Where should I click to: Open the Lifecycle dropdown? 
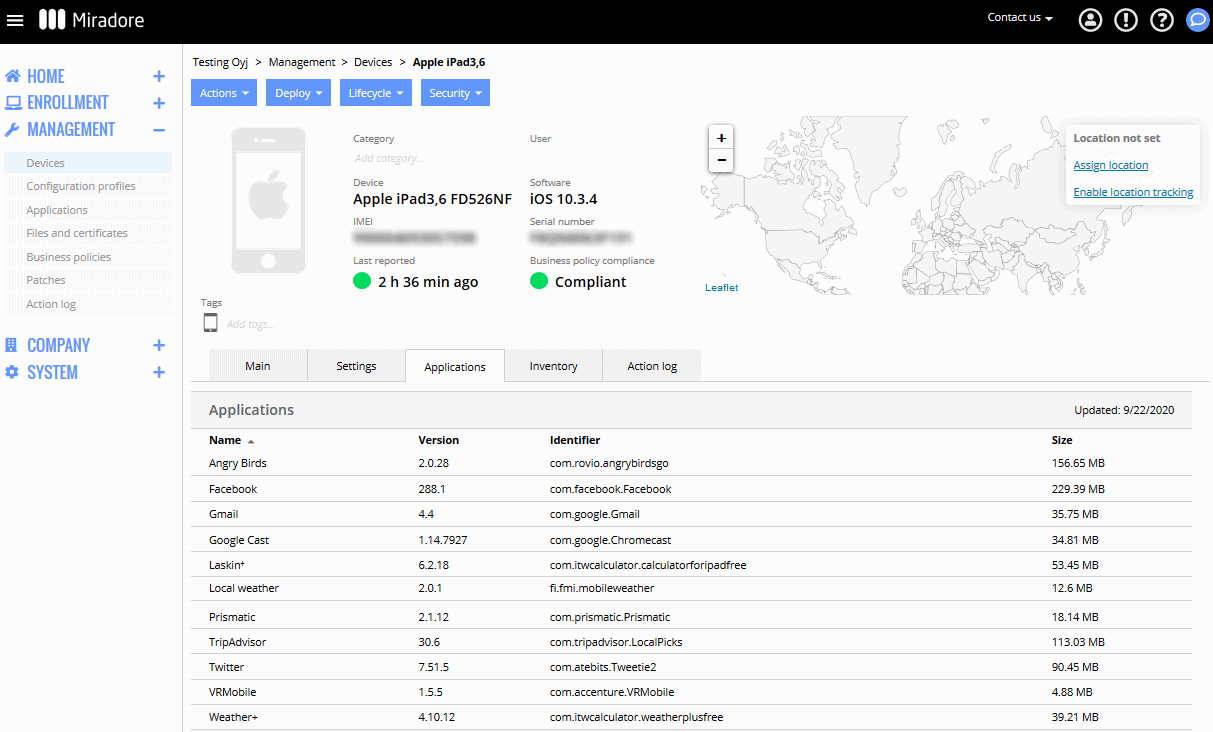click(x=376, y=93)
